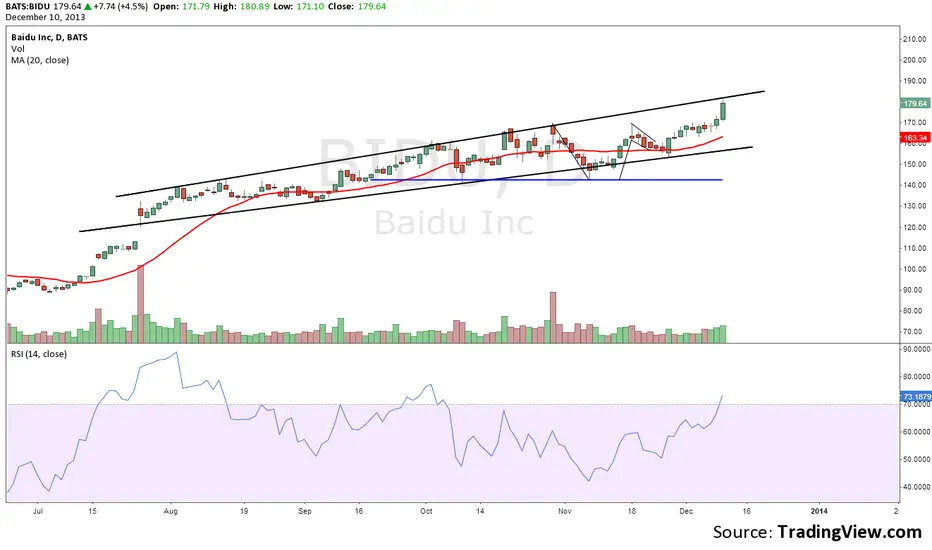Image resolution: width=932 pixels, height=550 pixels.
Task: Click the MA (20, close) indicator label
Action: coord(40,60)
